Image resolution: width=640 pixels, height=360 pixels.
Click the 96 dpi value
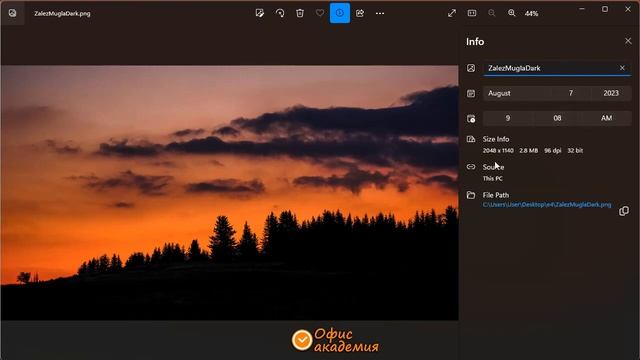click(553, 151)
